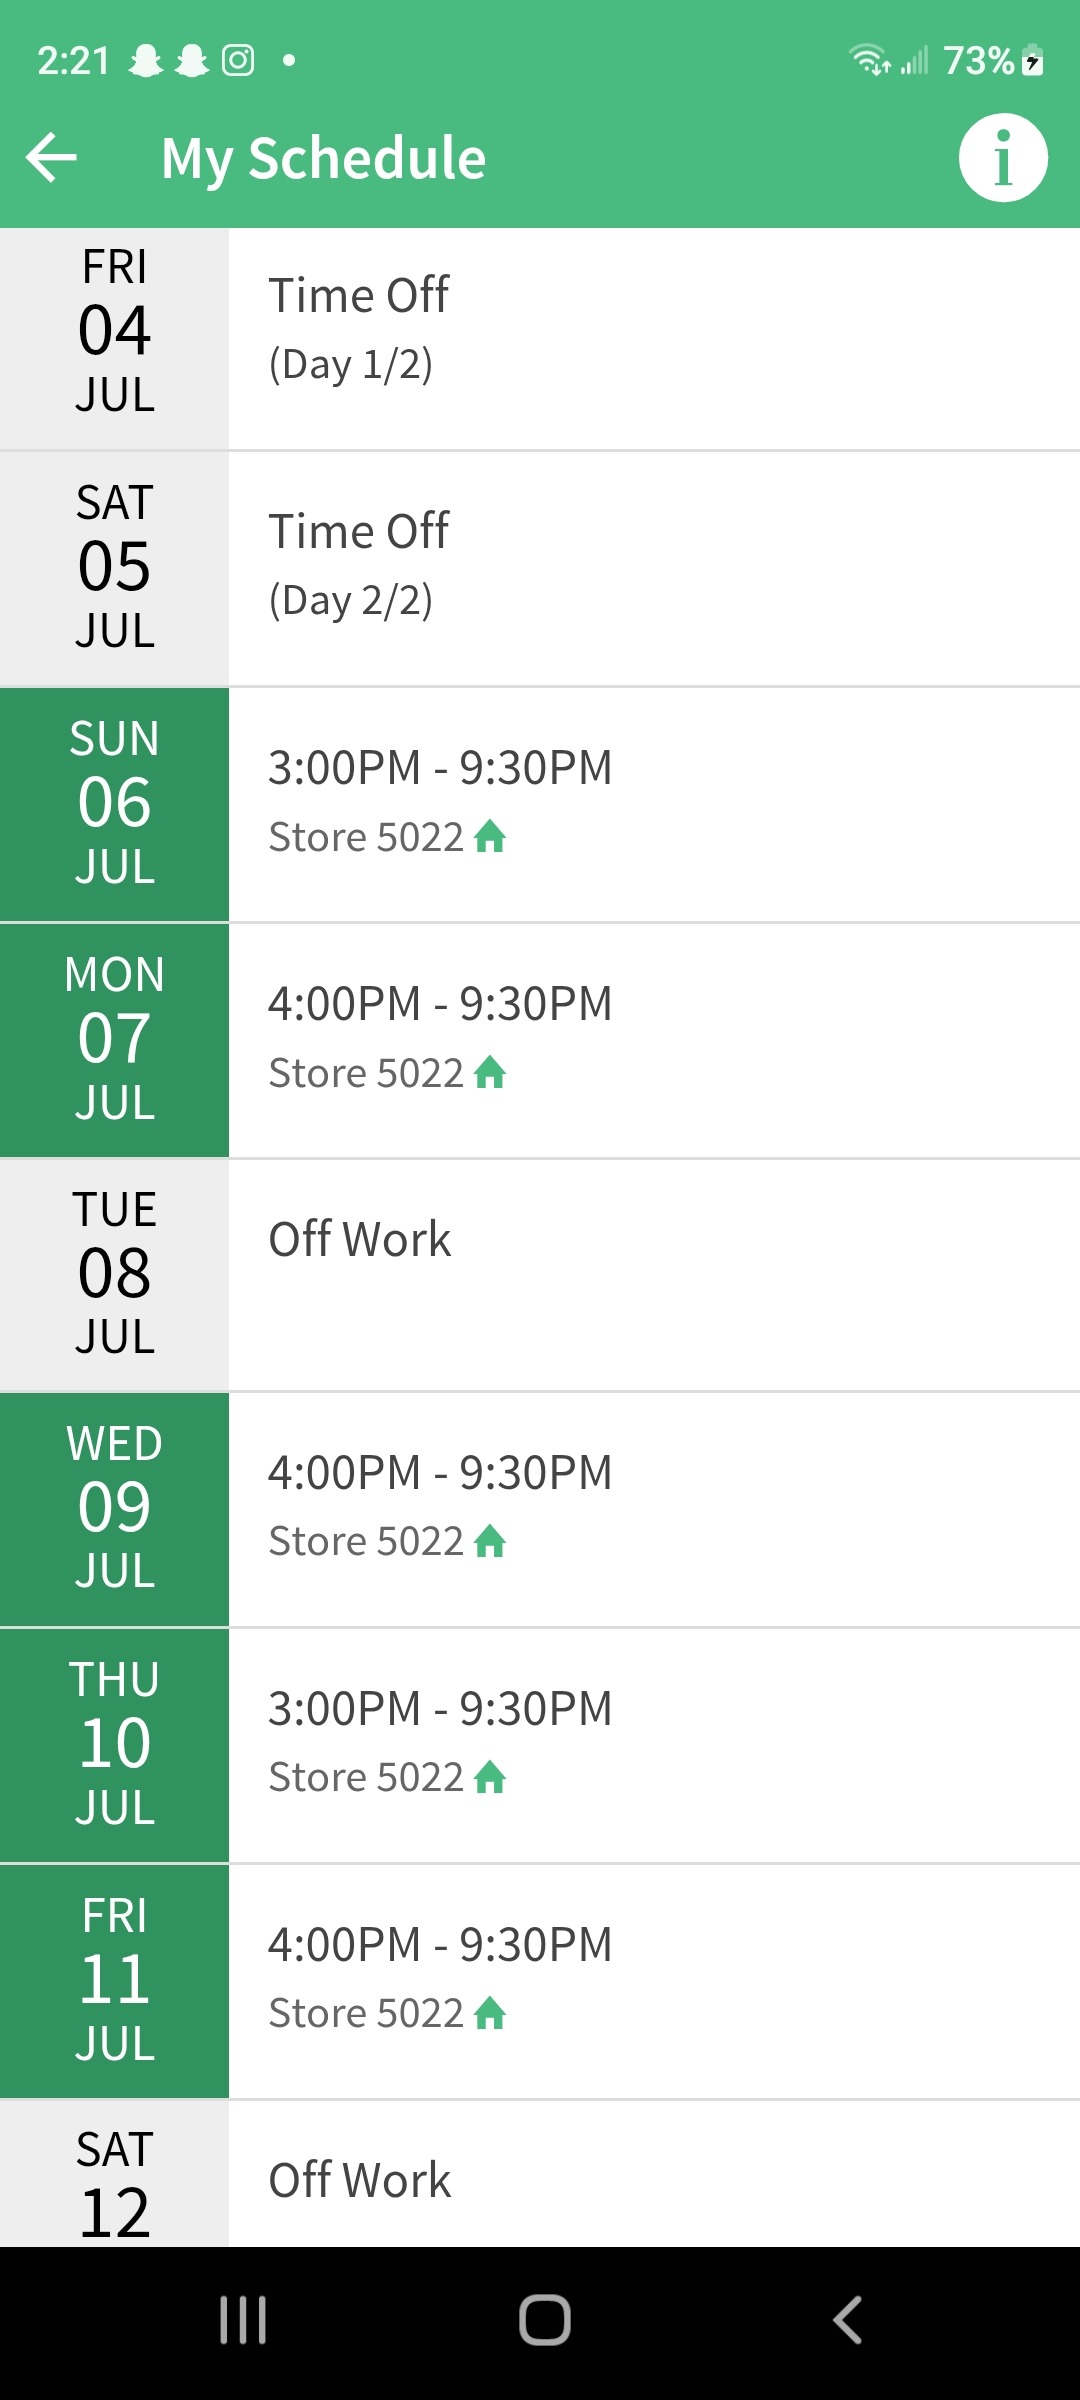Tap the FRI 11 JUL date tile
Image resolution: width=1080 pixels, height=2400 pixels.
pyautogui.click(x=114, y=1980)
